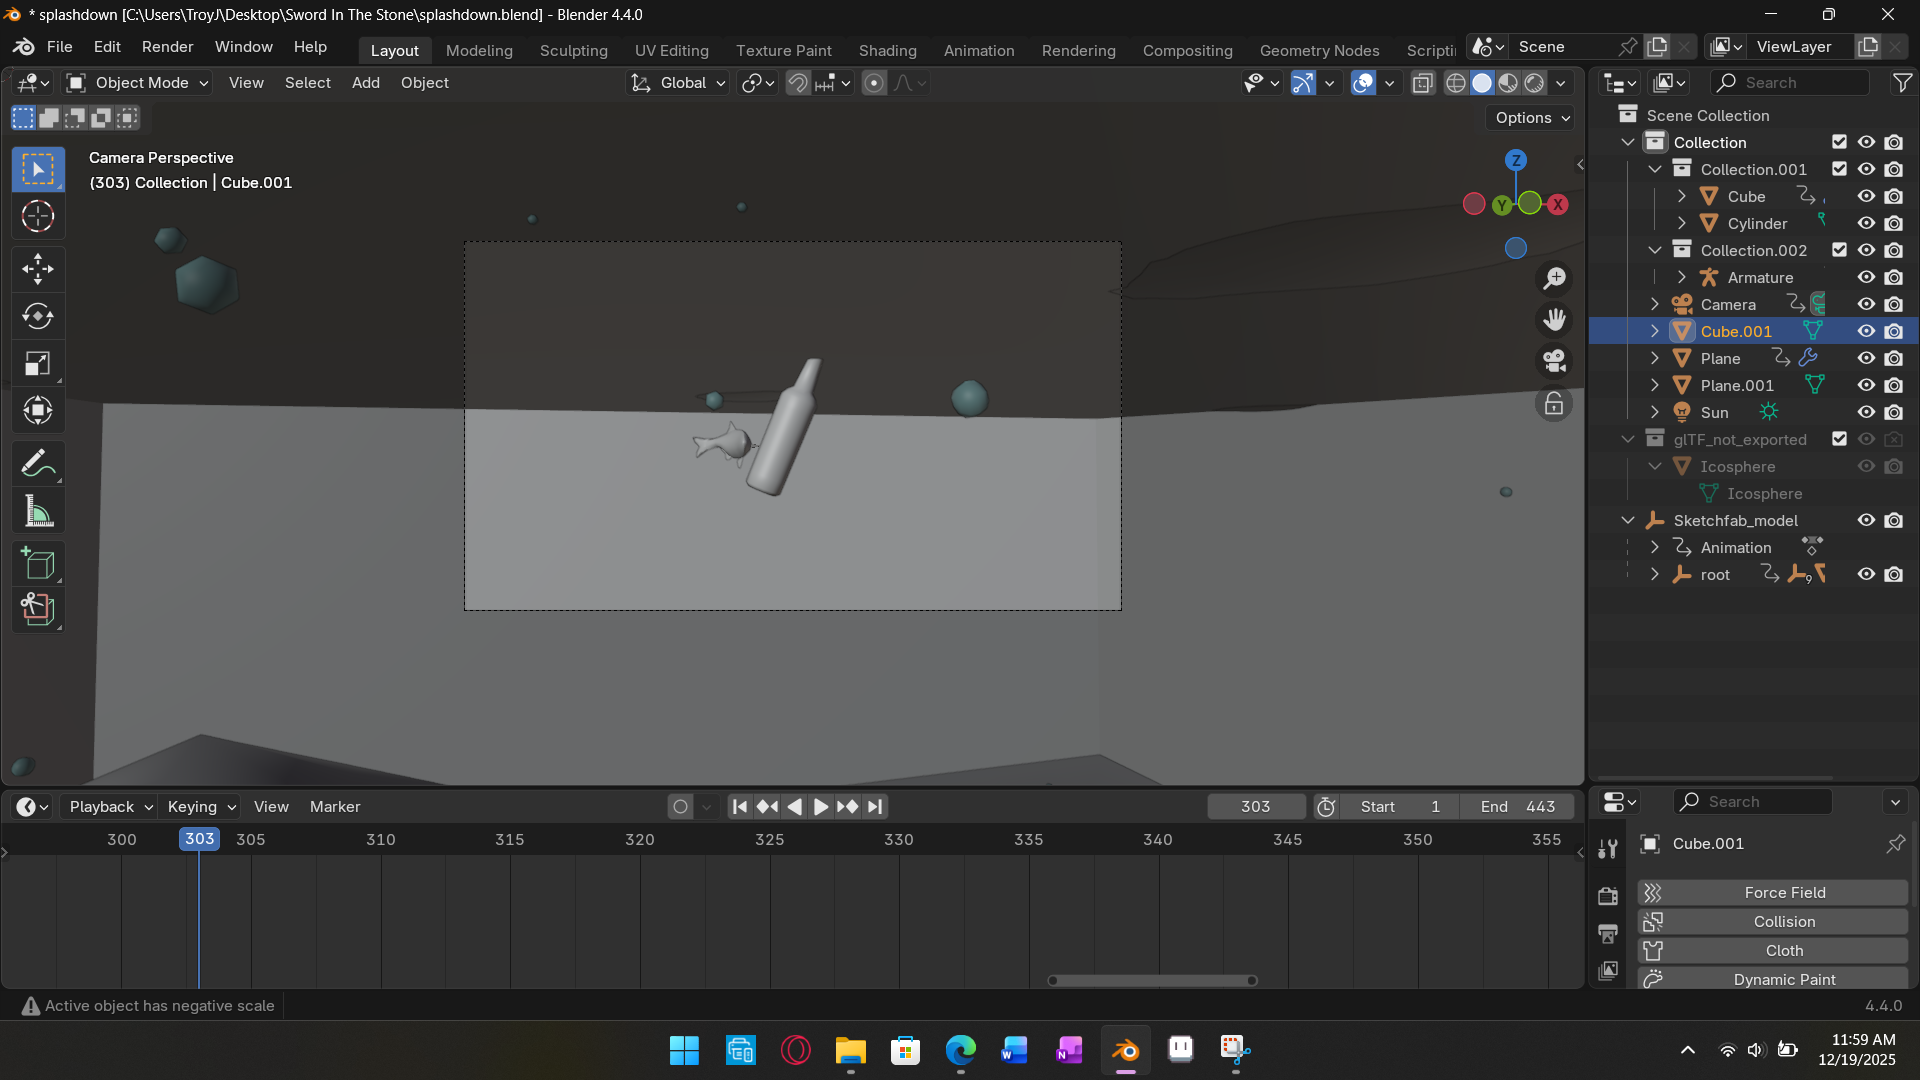Collapse Collection.002 in outliner
The height and width of the screenshot is (1080, 1920).
[x=1654, y=250]
